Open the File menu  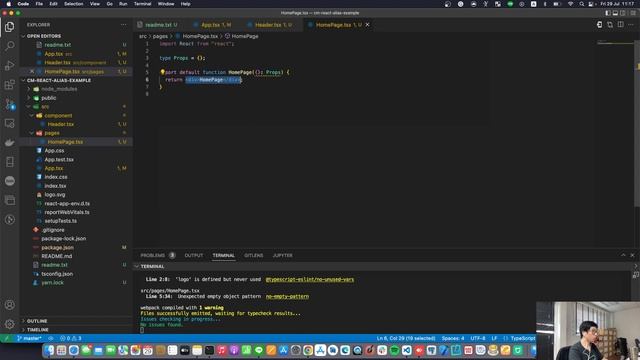39,4
